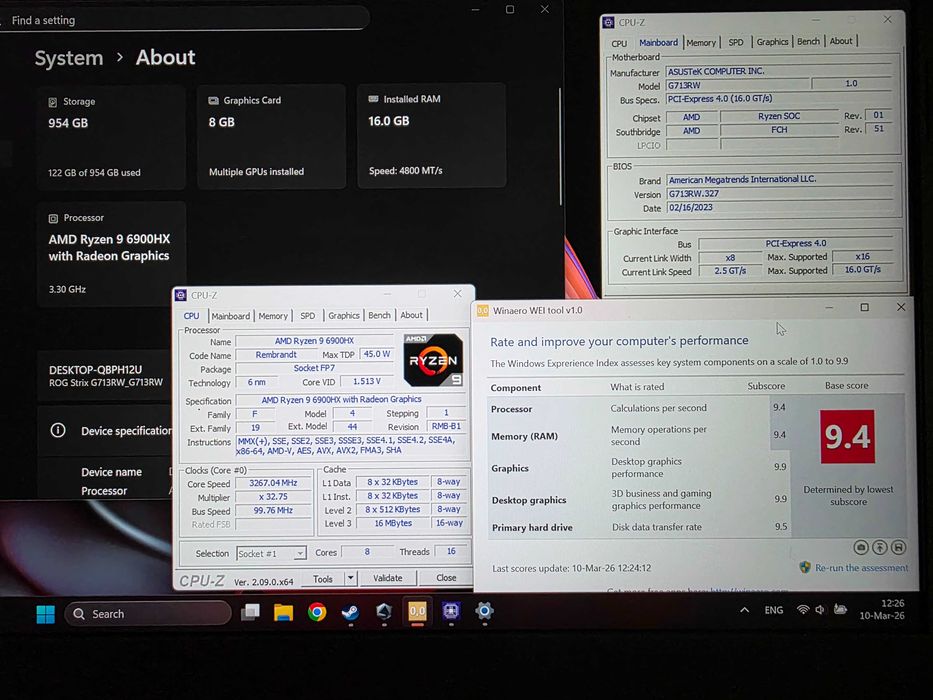
Task: Open File Explorer from the taskbar
Action: 283,612
